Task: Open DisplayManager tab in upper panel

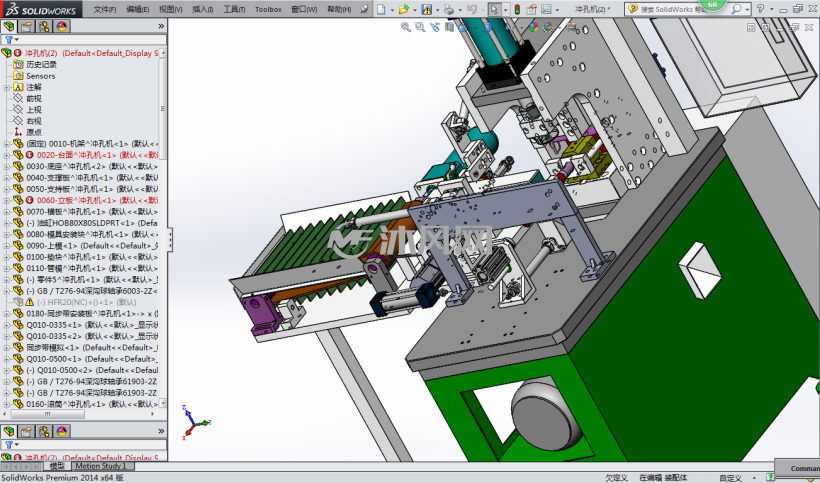Action: [62, 26]
